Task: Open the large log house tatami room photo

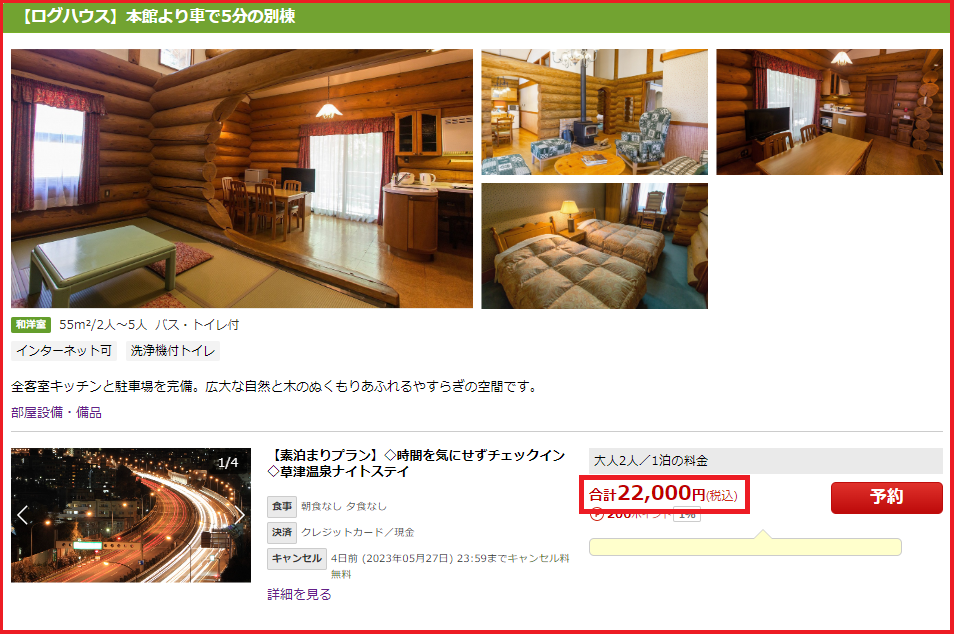Action: coord(242,178)
